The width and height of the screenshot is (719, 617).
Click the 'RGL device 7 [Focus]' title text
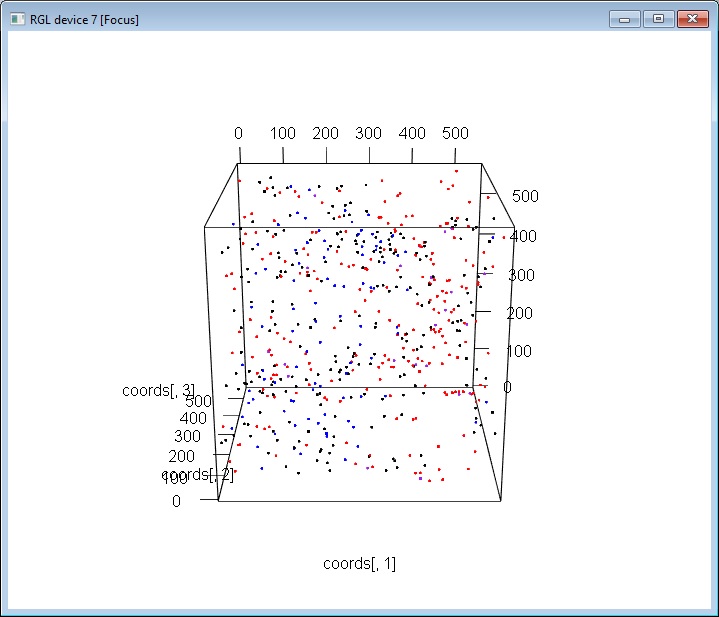tap(84, 19)
